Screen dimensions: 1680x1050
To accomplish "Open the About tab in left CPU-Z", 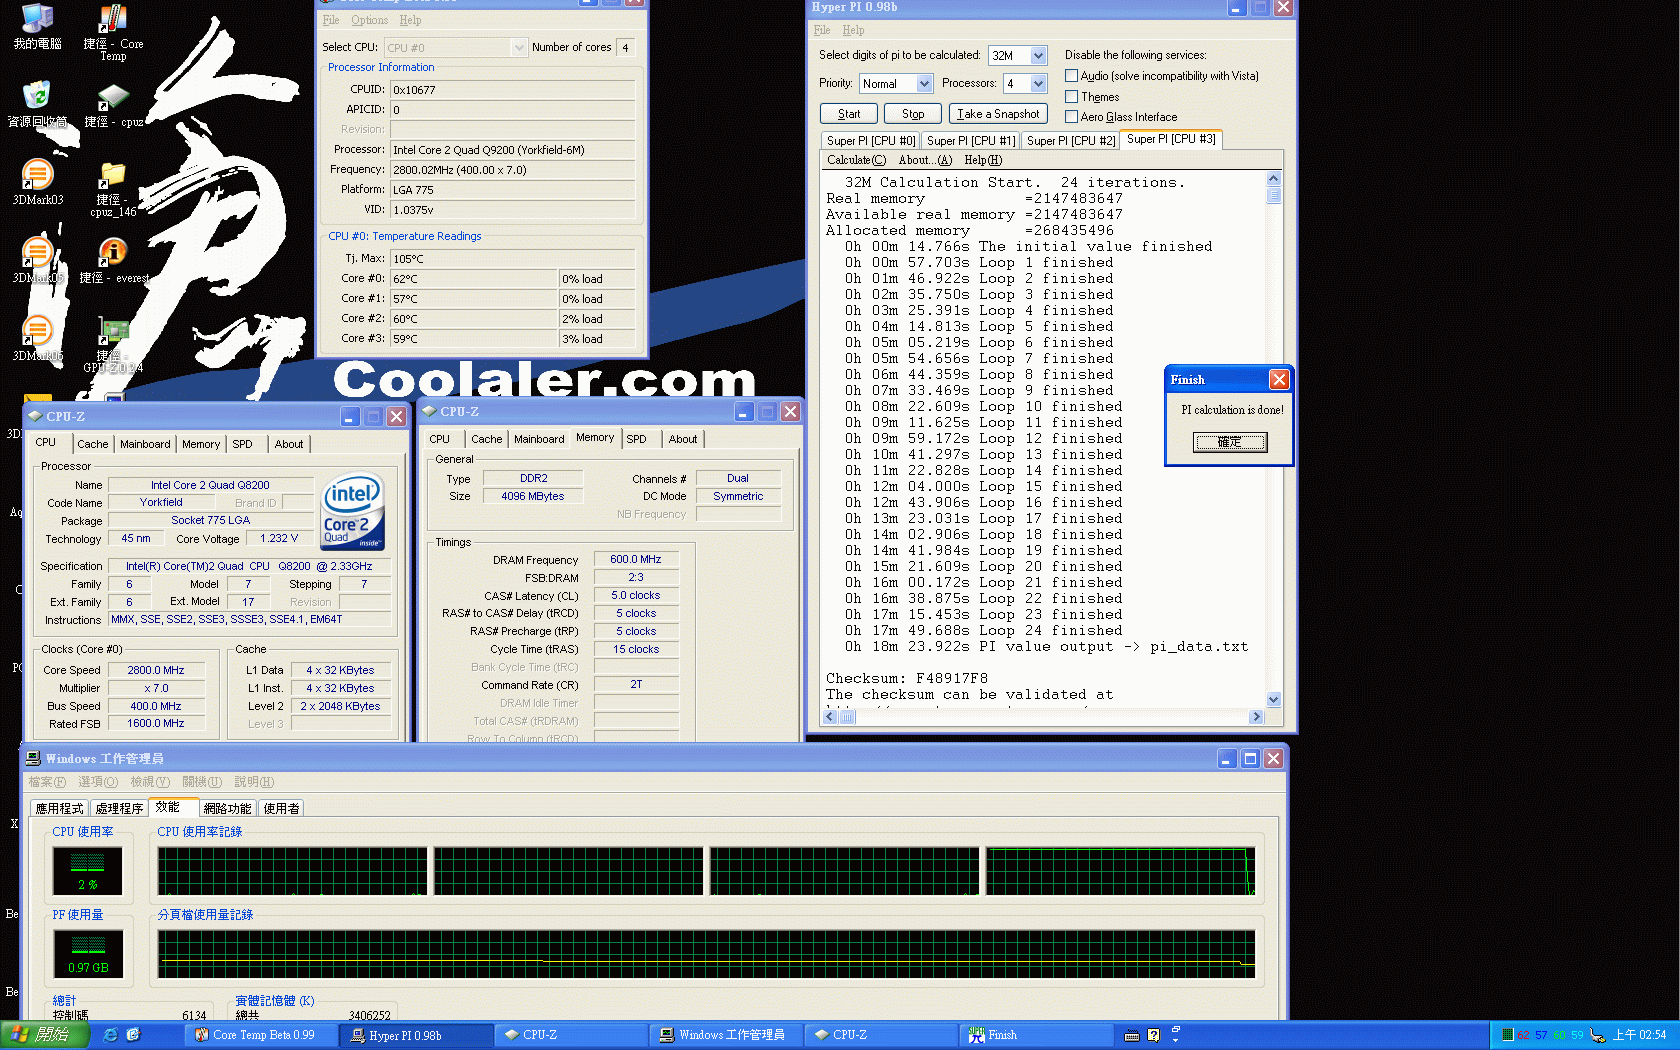I will click(289, 444).
